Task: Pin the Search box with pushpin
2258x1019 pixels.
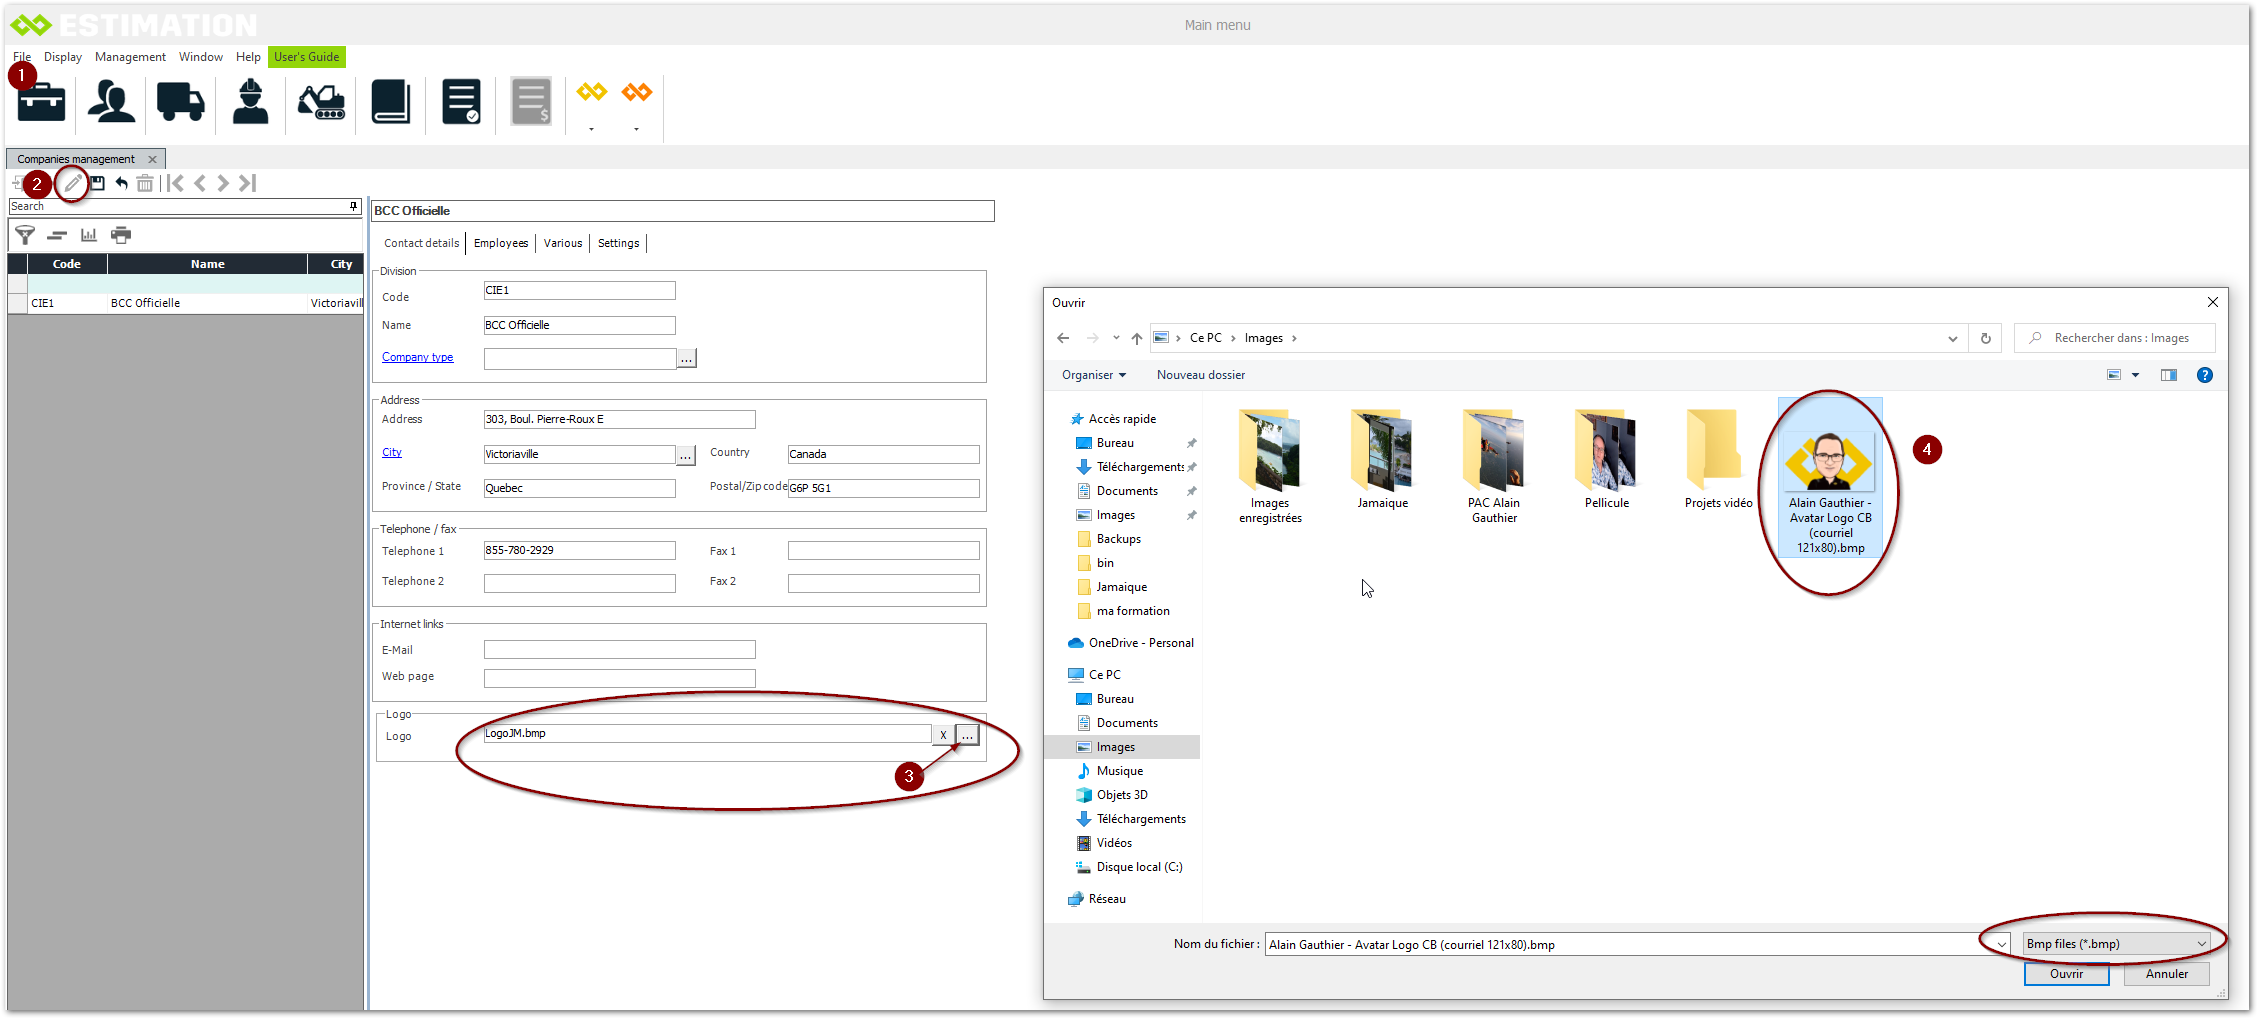Action: tap(353, 206)
